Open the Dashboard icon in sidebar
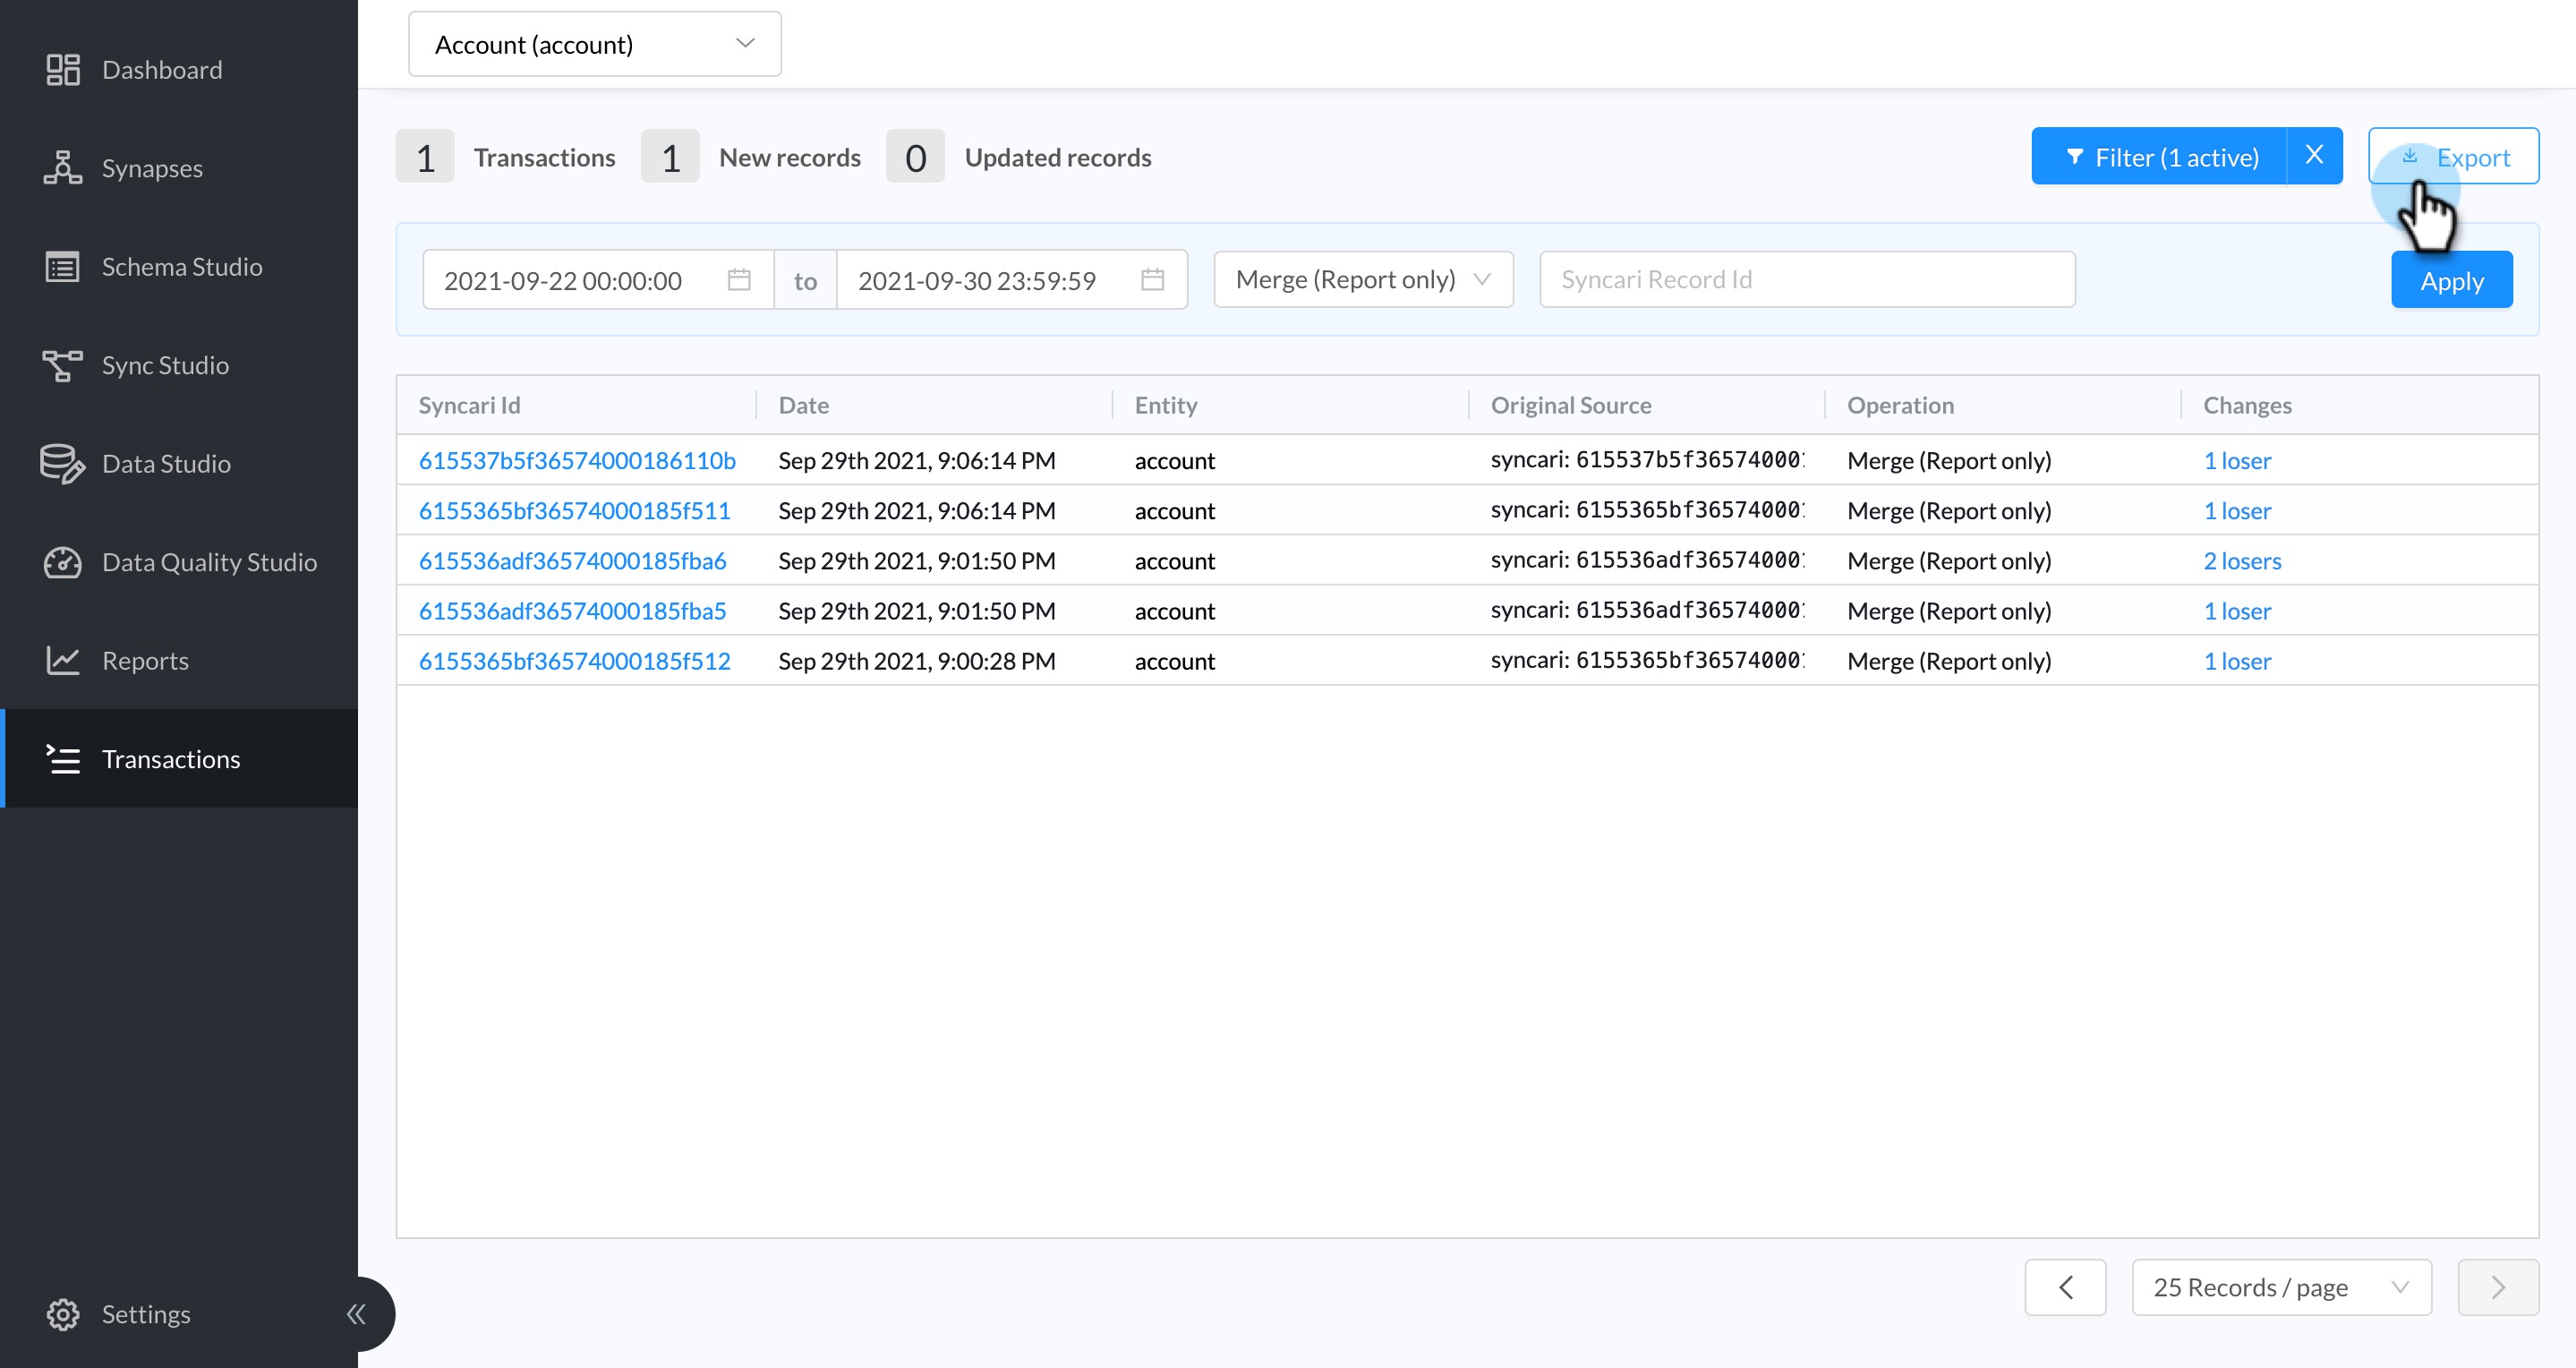The width and height of the screenshot is (2576, 1368). (63, 70)
